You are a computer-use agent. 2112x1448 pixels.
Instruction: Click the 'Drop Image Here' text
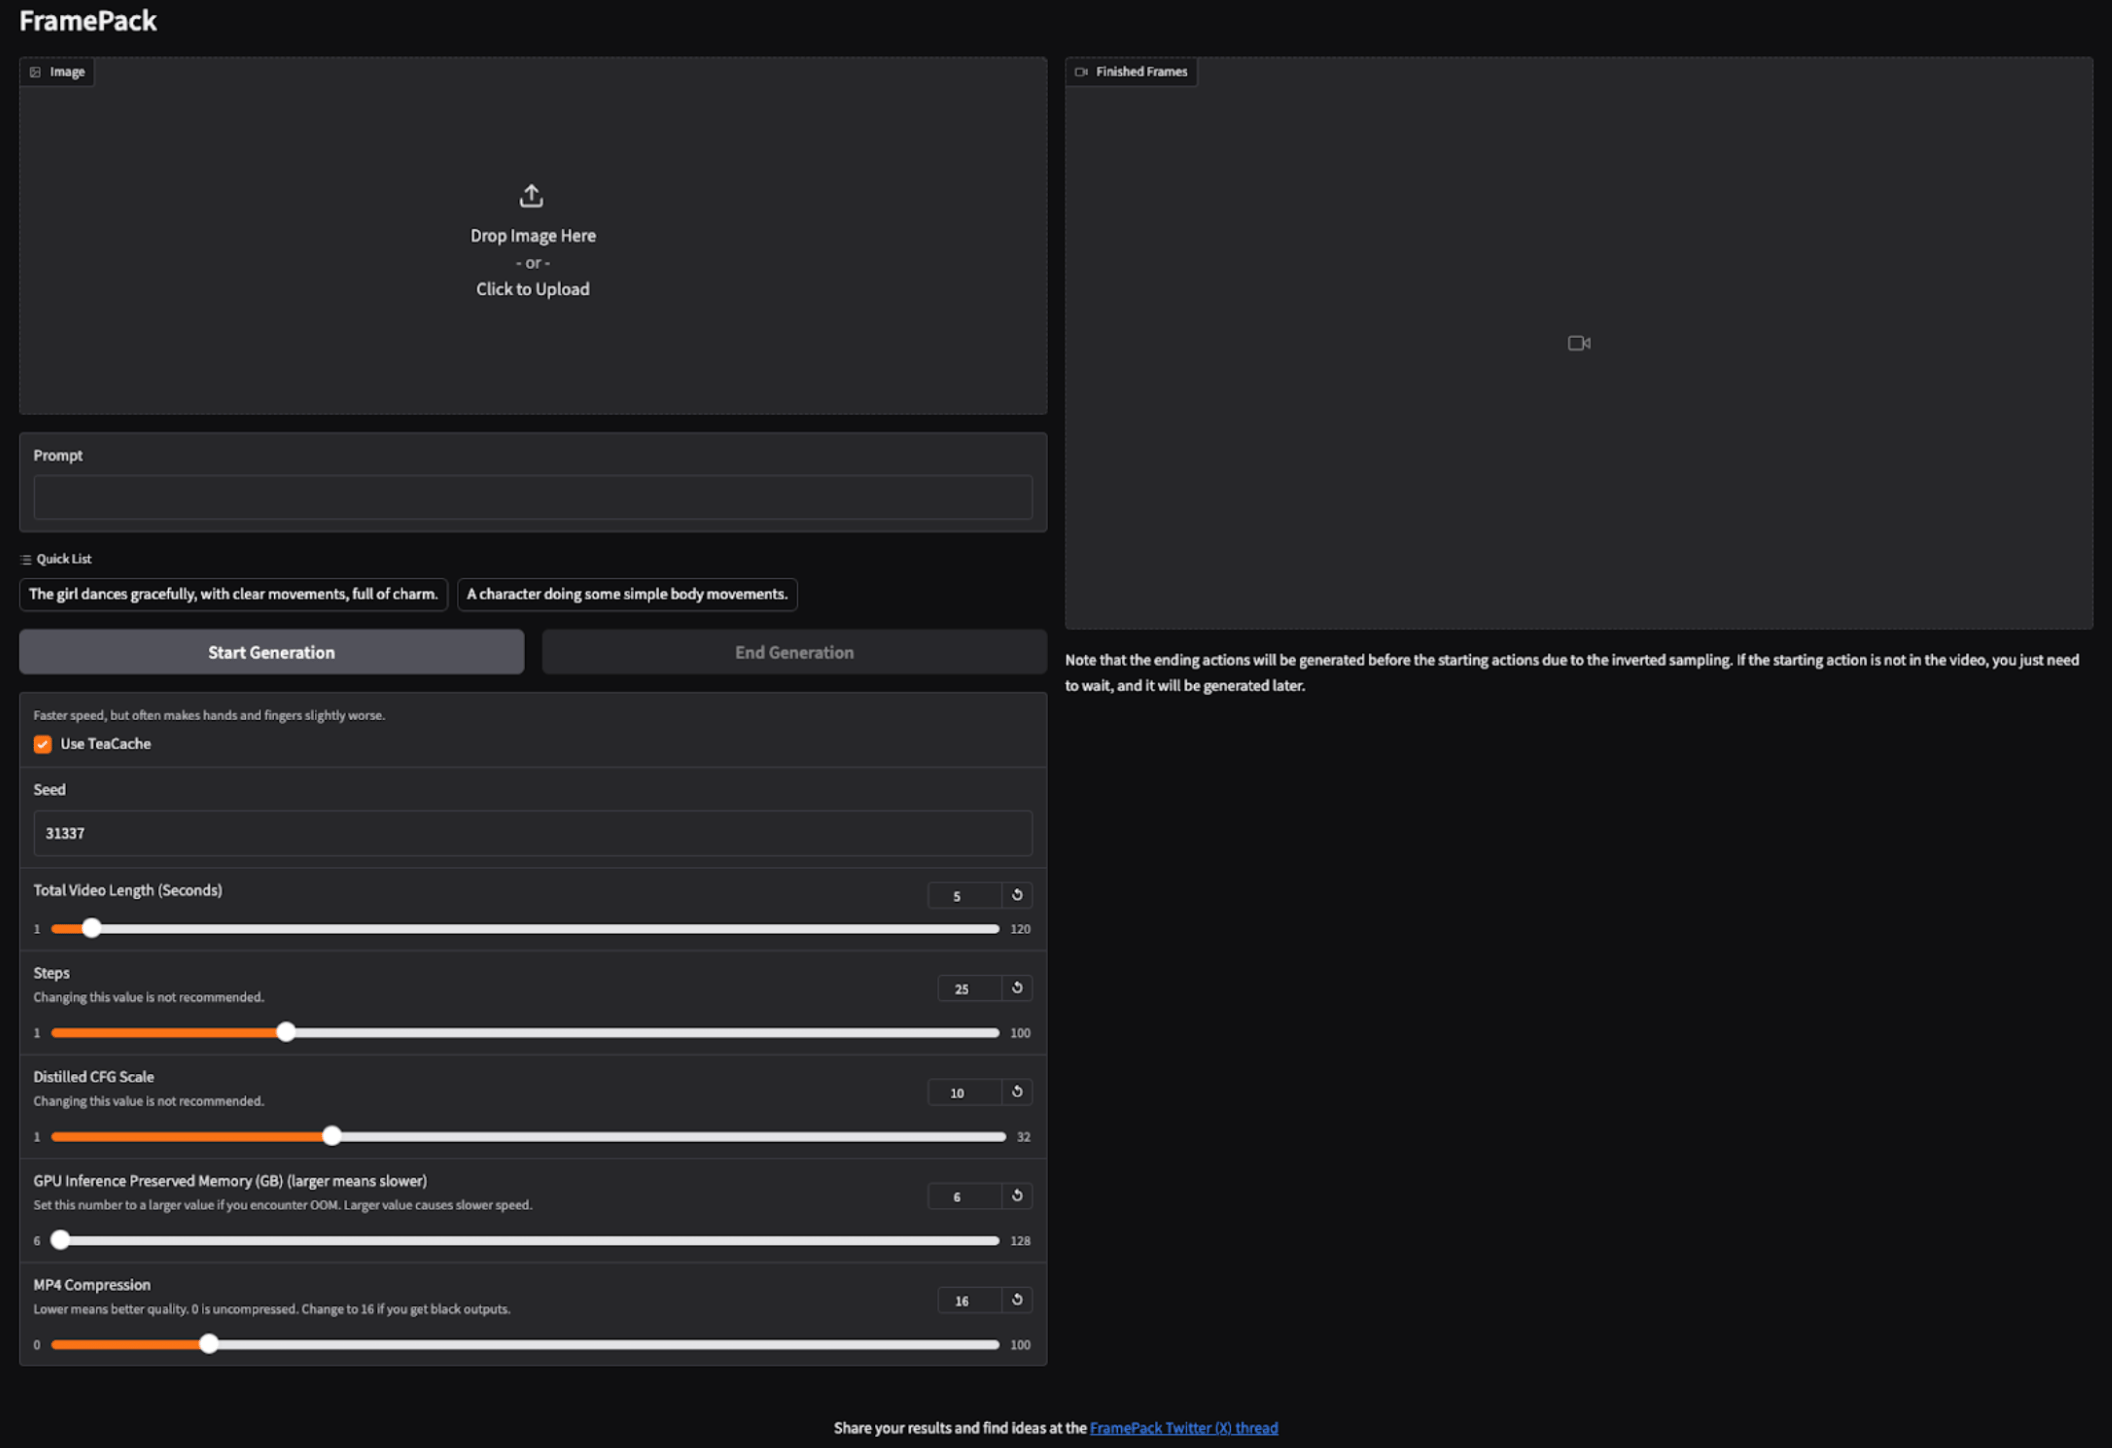tap(533, 236)
